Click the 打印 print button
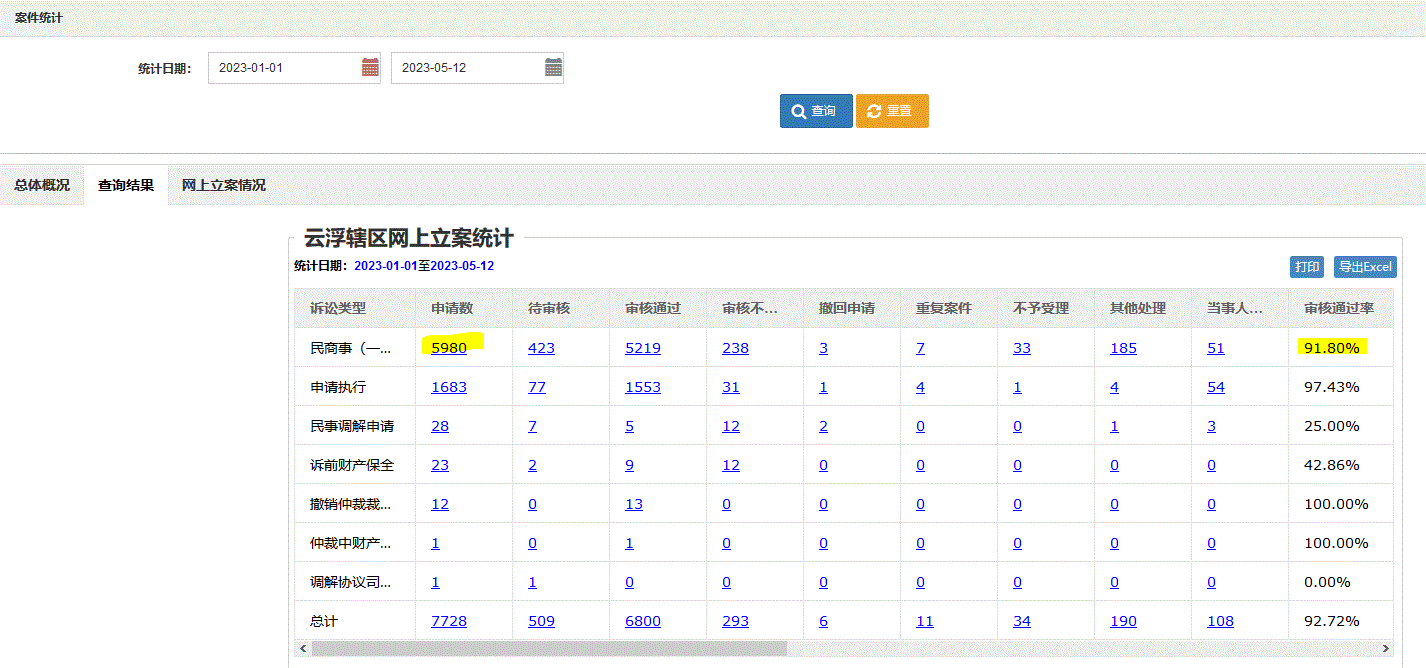 pyautogui.click(x=1307, y=267)
